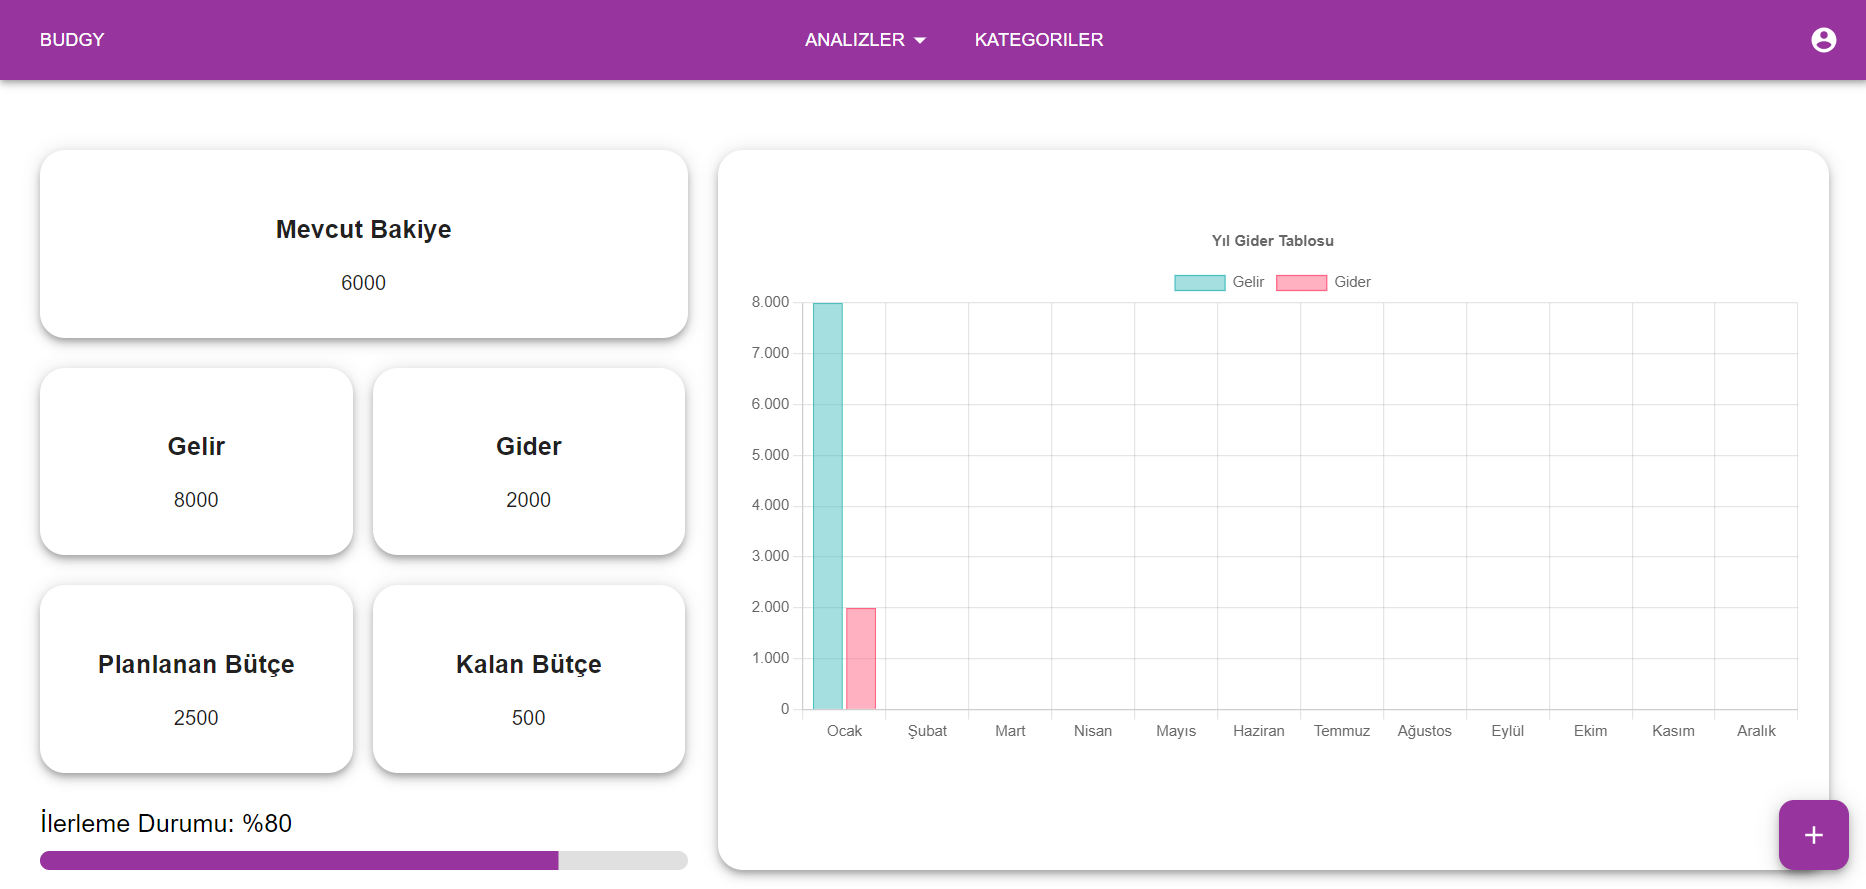Toggle the Gelir legend swatch
The height and width of the screenshot is (889, 1866).
point(1199,283)
